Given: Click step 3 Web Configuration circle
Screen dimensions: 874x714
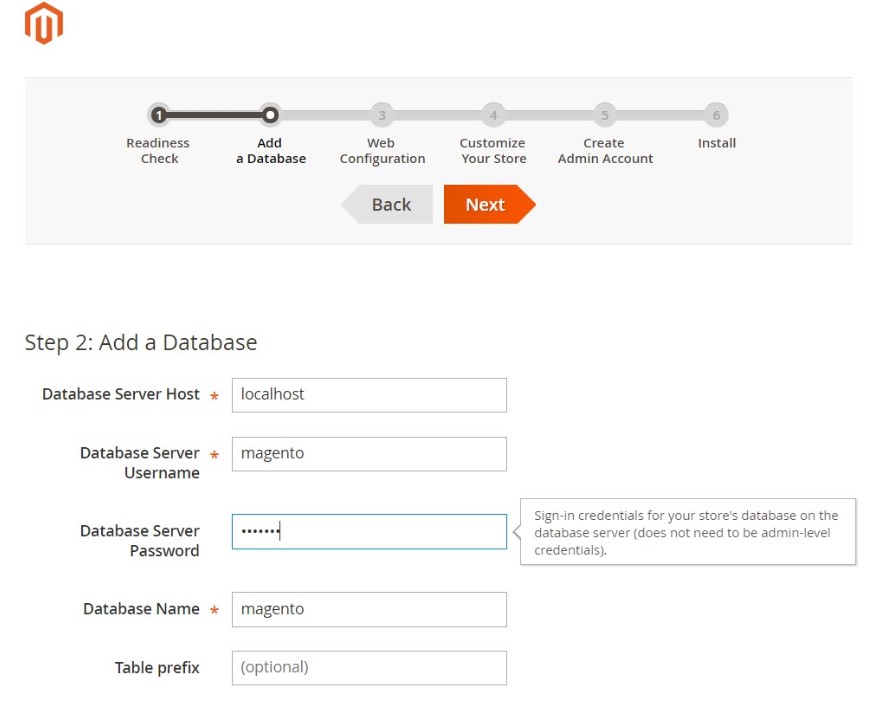Looking at the screenshot, I should point(382,115).
